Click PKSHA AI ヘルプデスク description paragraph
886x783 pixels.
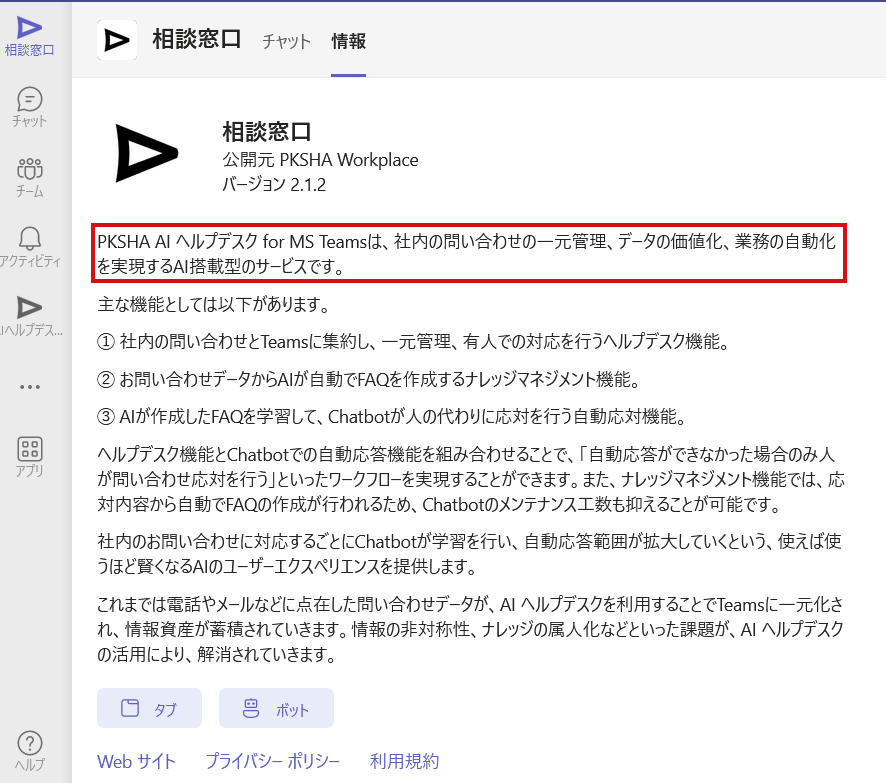[x=468, y=254]
